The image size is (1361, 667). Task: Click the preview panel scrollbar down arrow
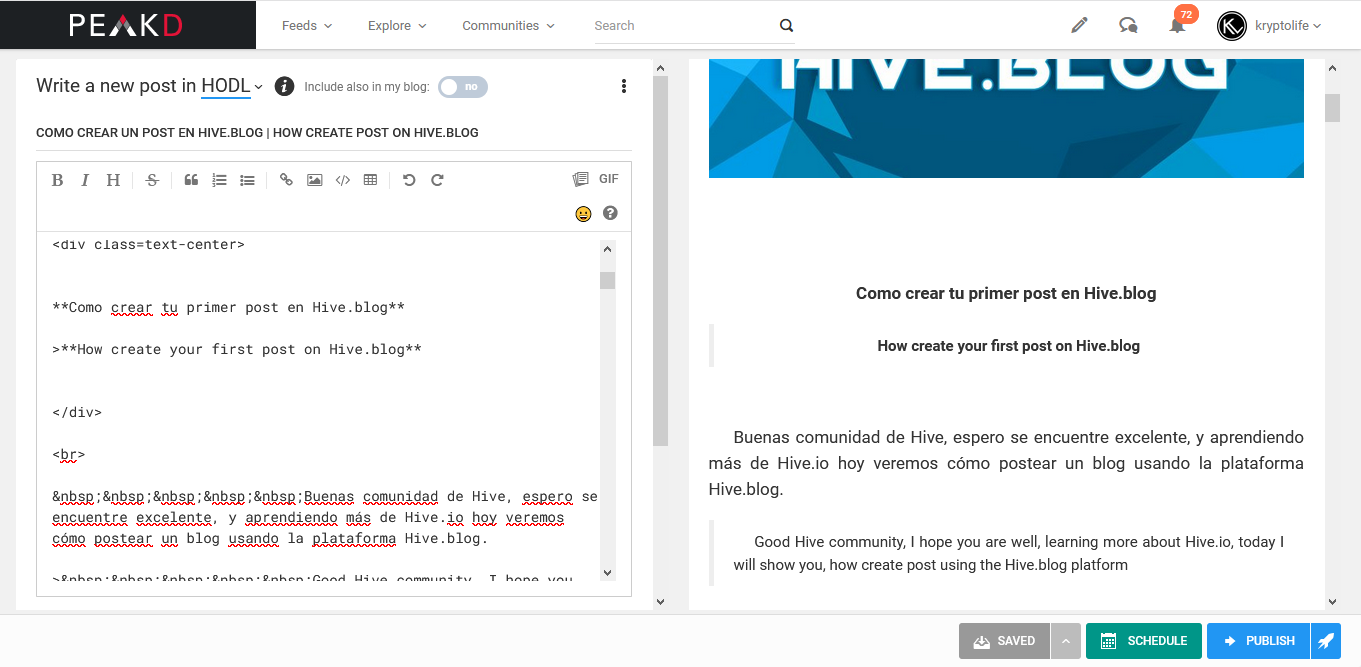click(1332, 601)
